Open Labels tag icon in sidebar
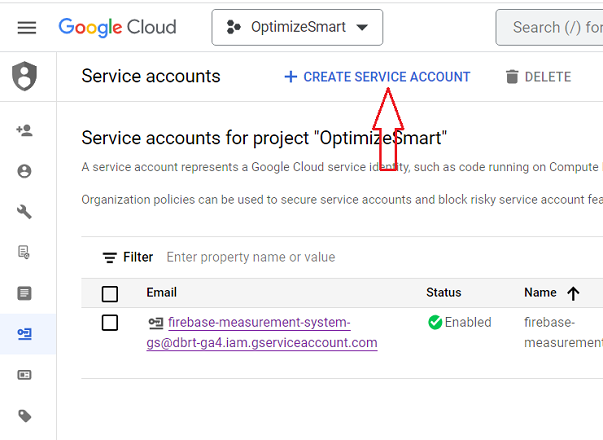 (25, 416)
